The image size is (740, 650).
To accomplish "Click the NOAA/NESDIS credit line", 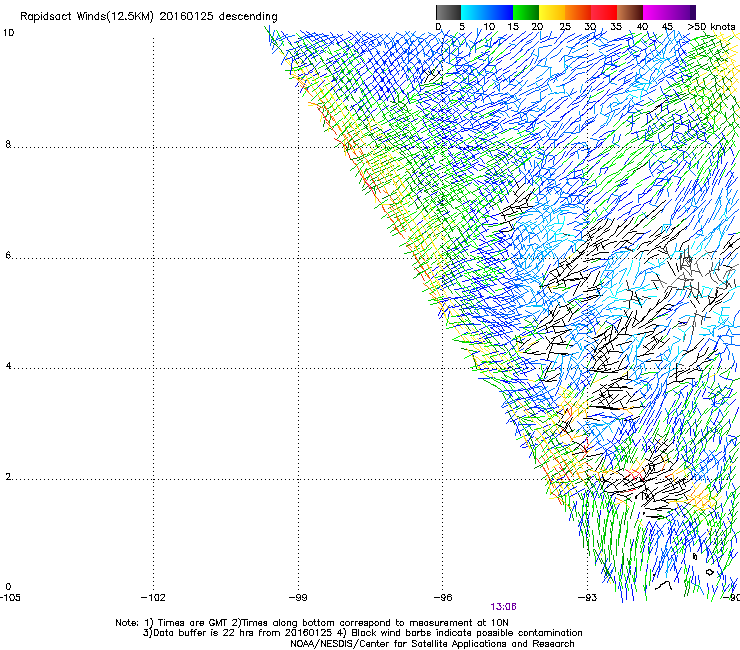I will point(432,644).
